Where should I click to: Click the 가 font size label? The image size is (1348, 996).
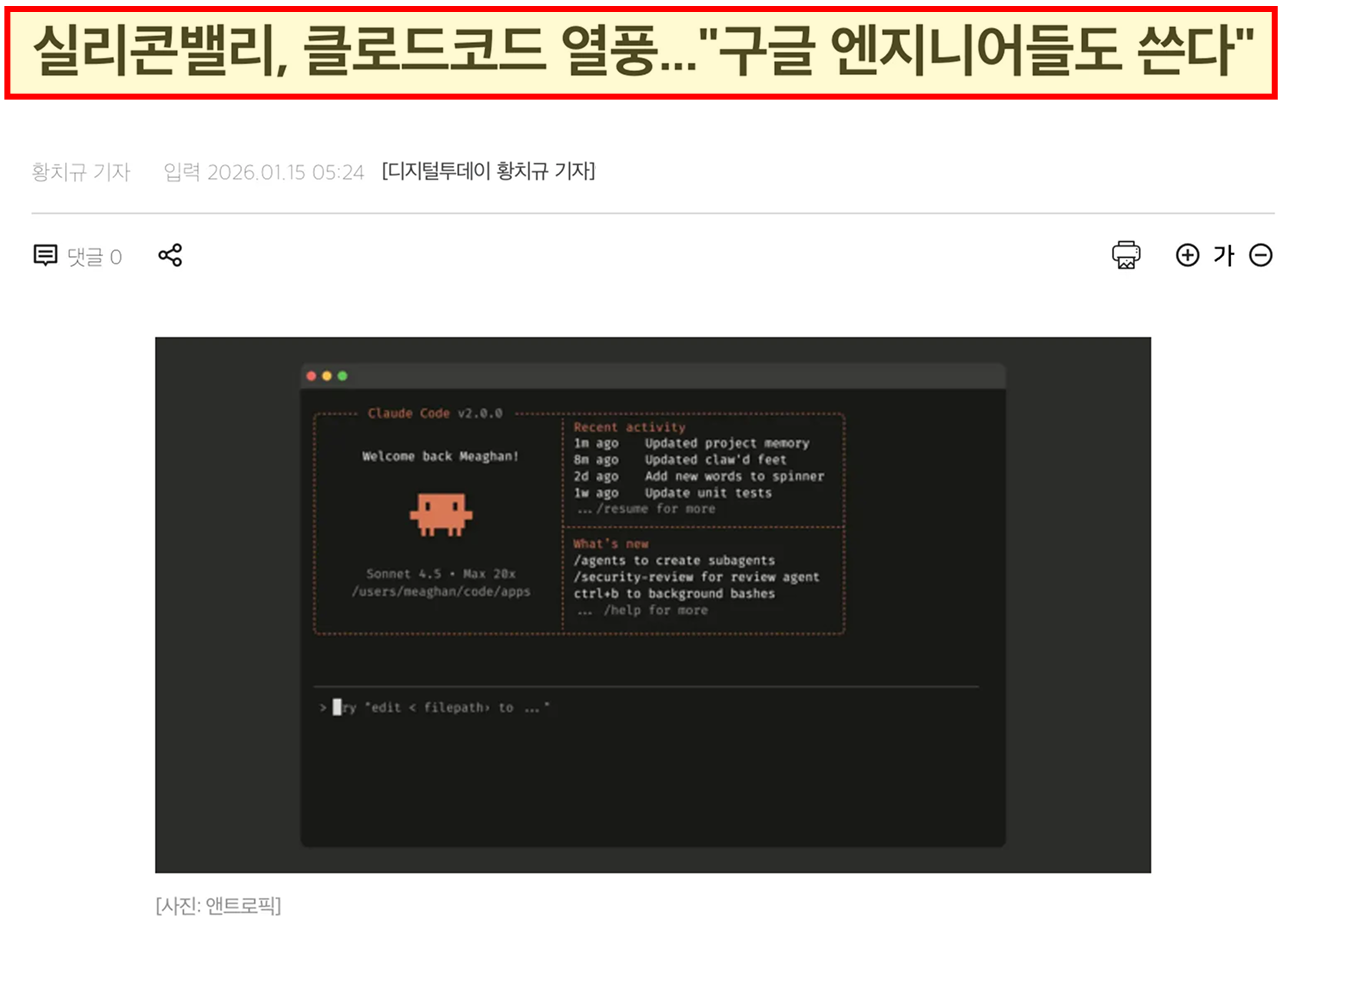1224,256
